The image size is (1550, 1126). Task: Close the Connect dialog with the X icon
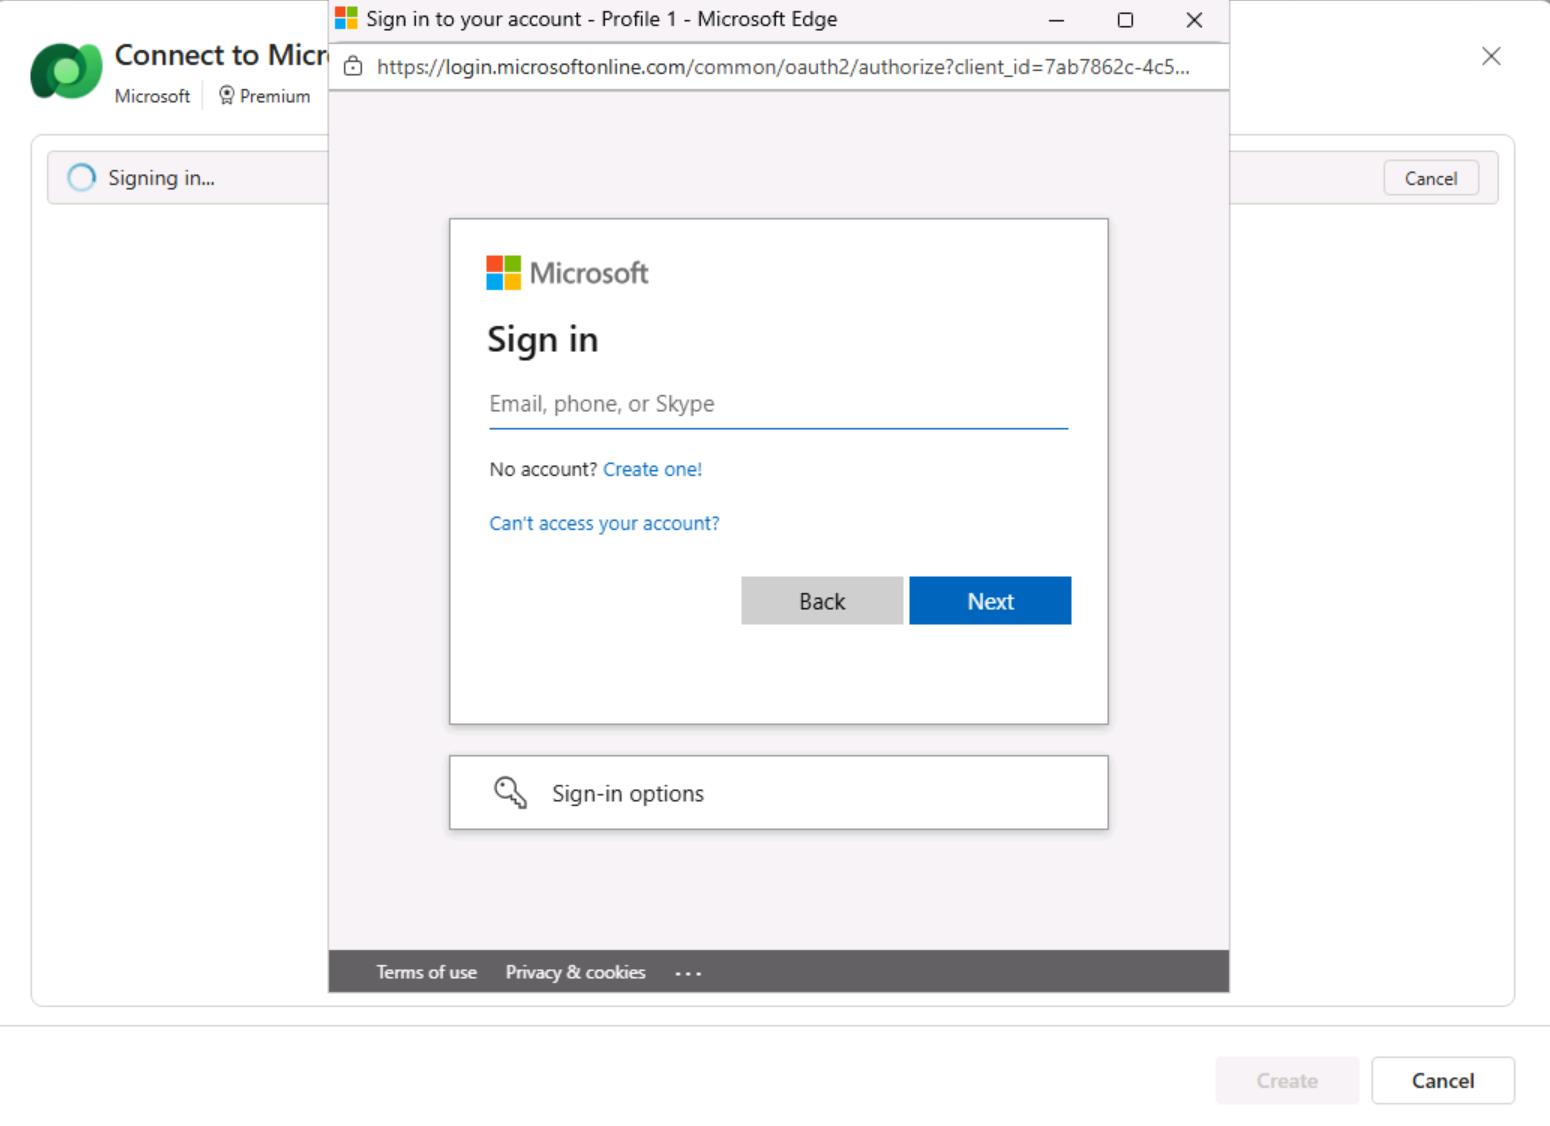(1491, 56)
